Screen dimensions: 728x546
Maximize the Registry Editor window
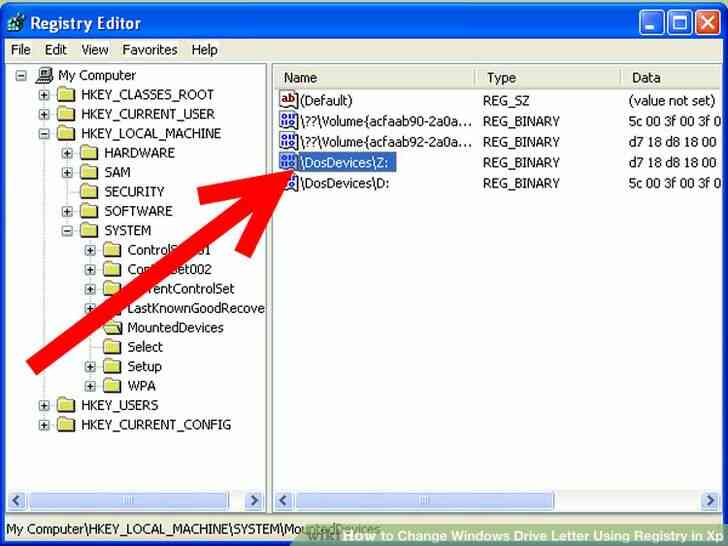[x=679, y=22]
